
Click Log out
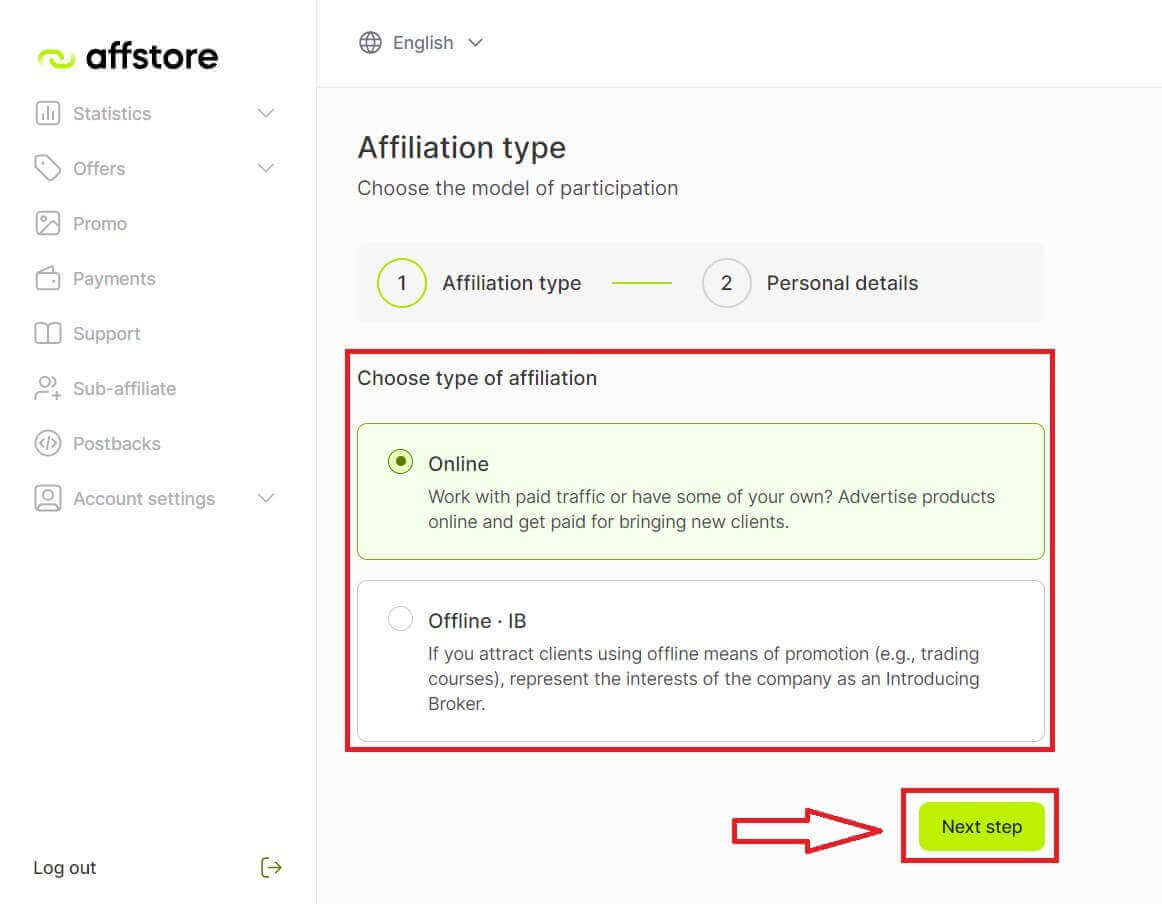coord(64,867)
